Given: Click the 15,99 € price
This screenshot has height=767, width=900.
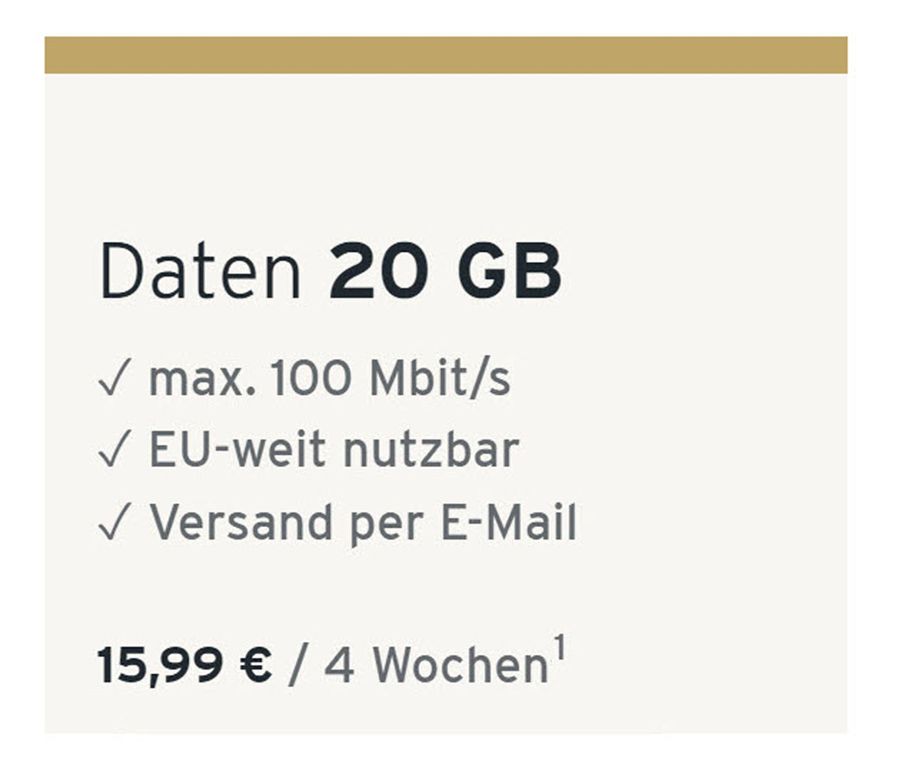Looking at the screenshot, I should click(x=185, y=666).
